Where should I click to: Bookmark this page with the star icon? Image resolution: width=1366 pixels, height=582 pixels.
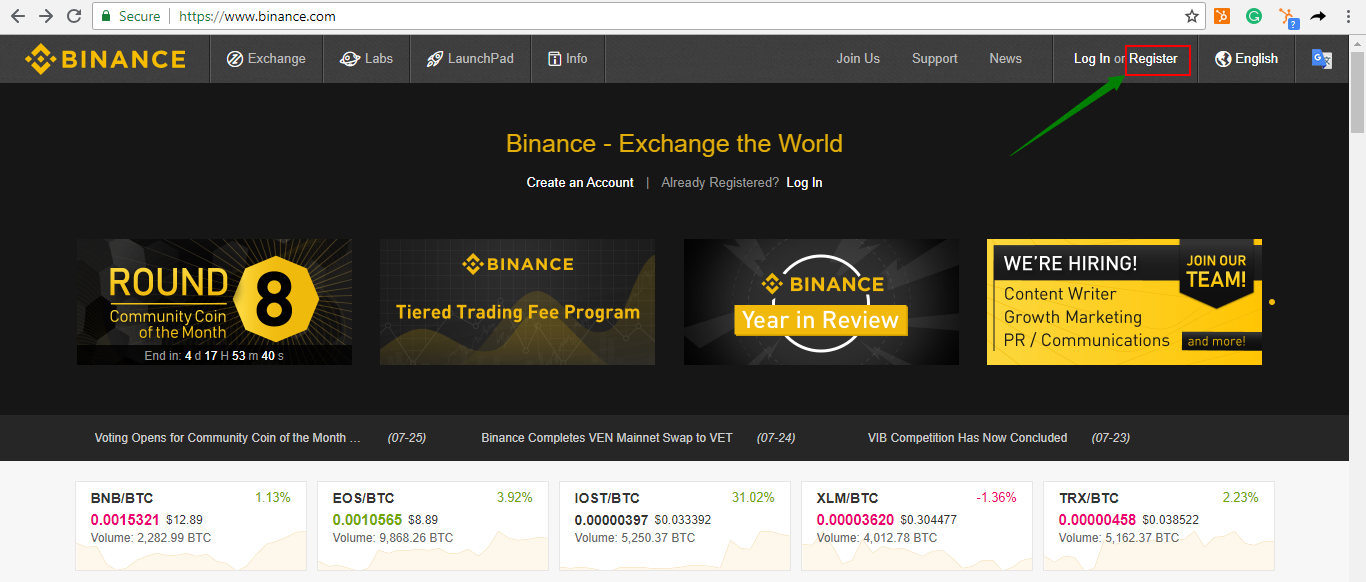pos(1191,16)
